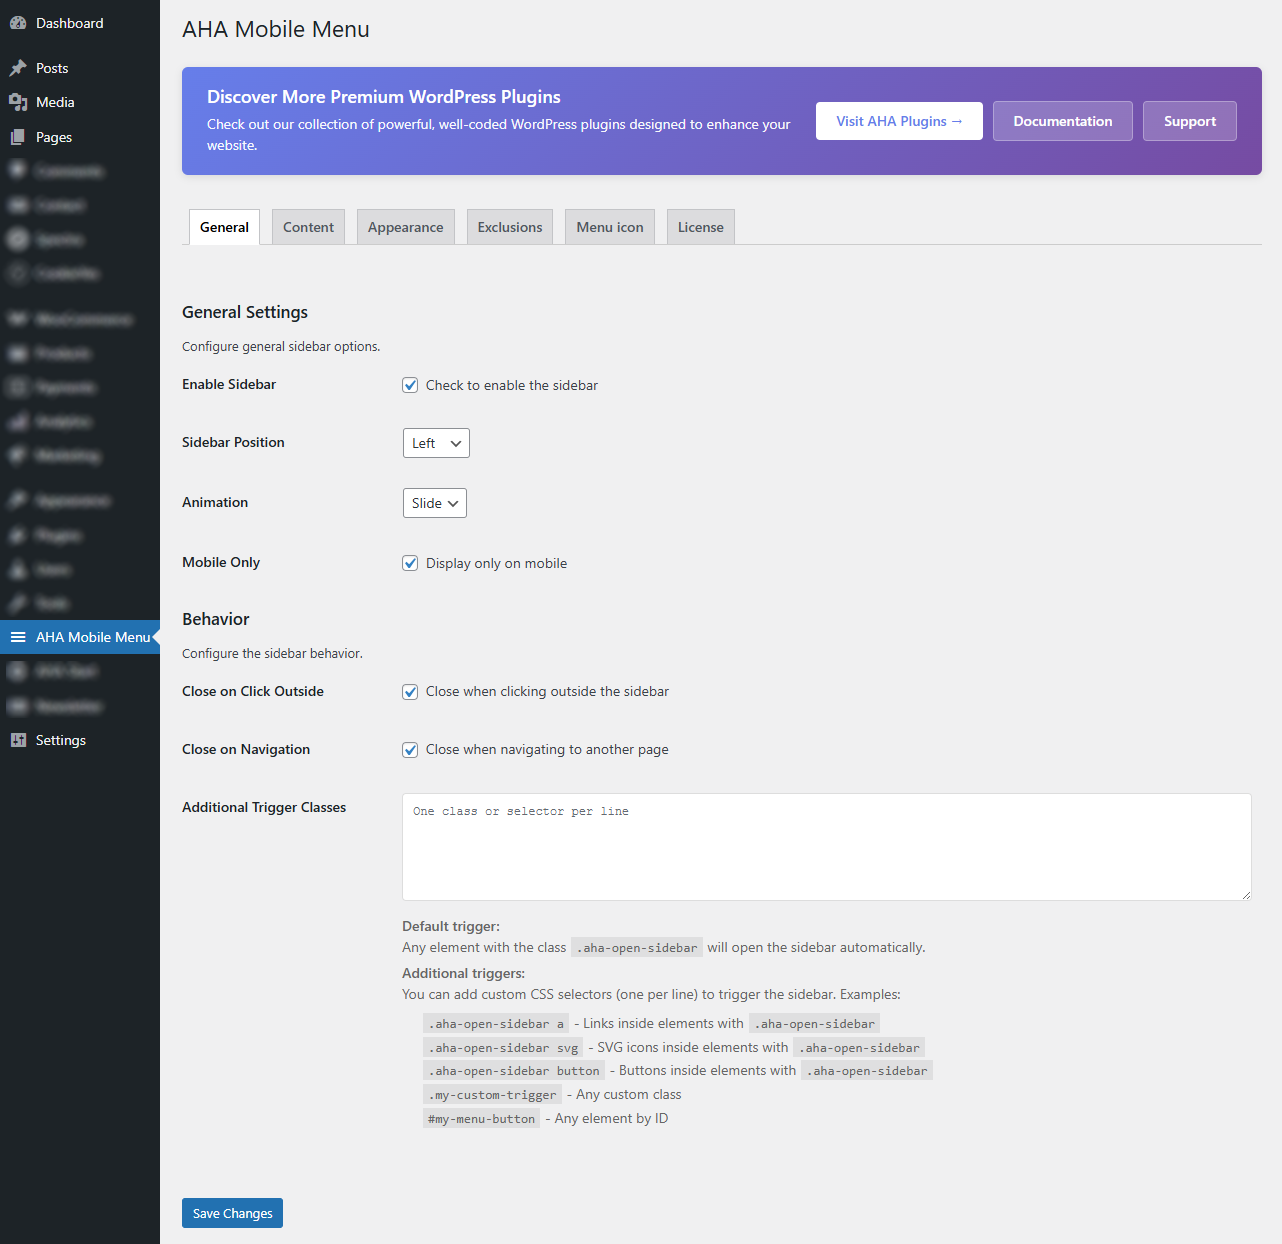Open the Menu icon tab
Image resolution: width=1282 pixels, height=1244 pixels.
click(x=610, y=227)
